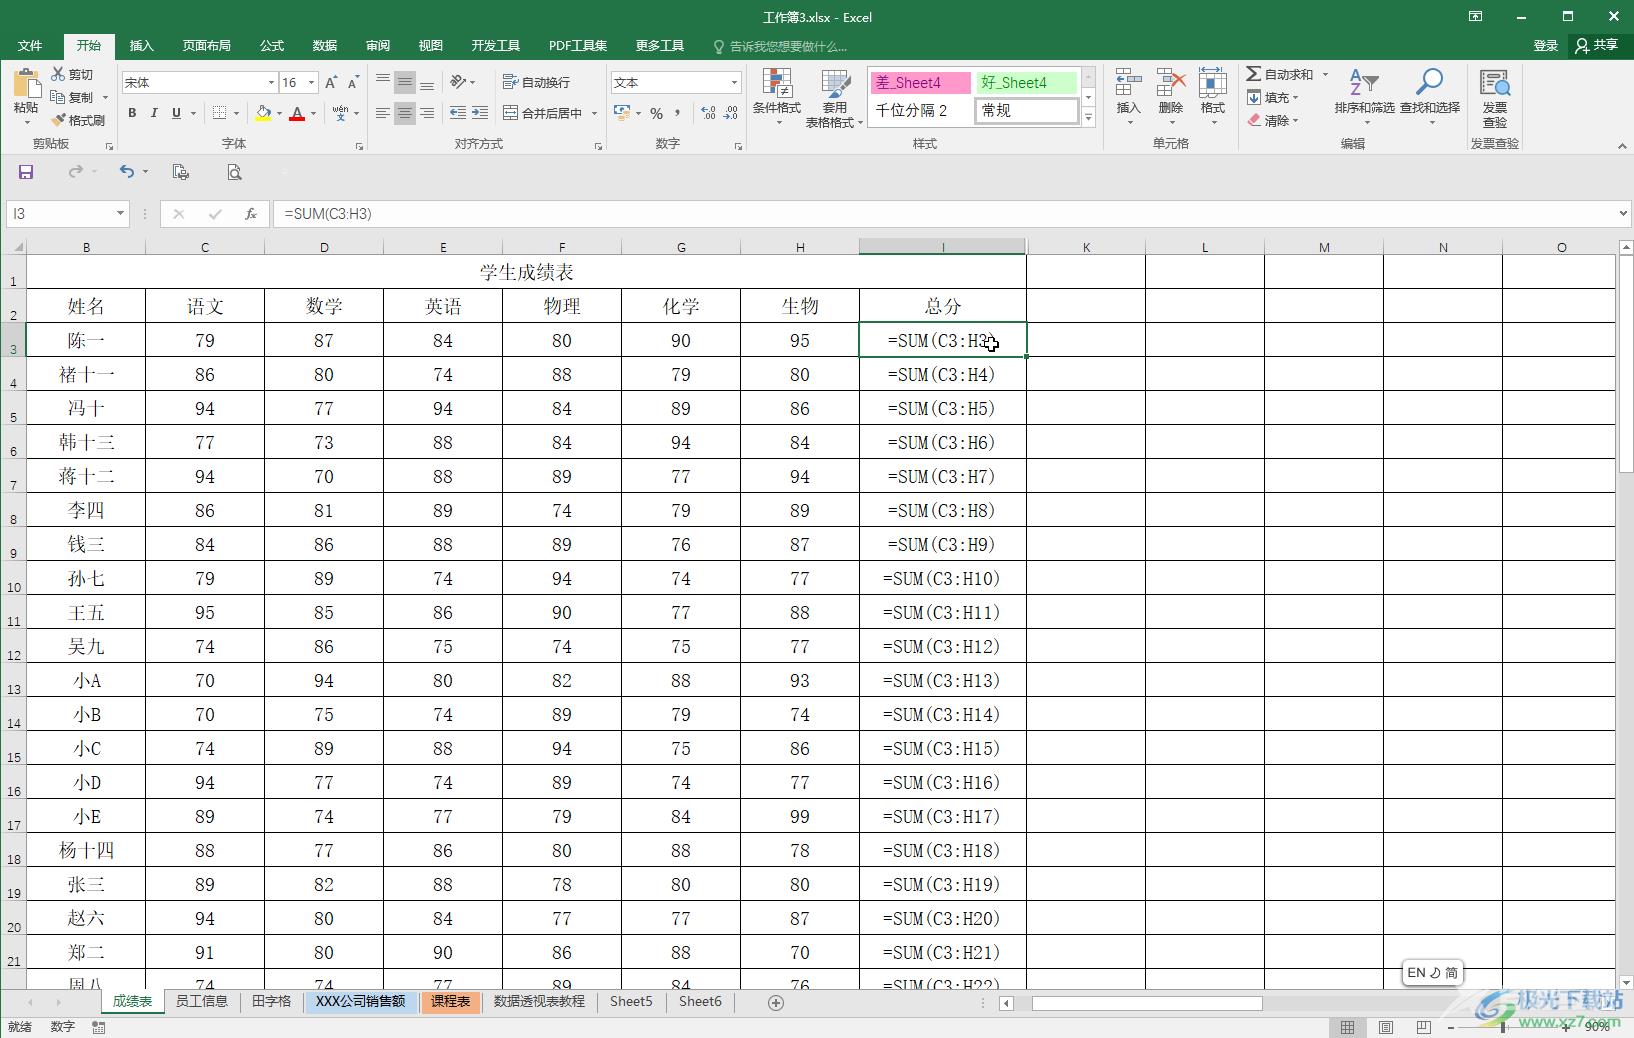Toggle Wrap Text (自动换行)

[536, 82]
